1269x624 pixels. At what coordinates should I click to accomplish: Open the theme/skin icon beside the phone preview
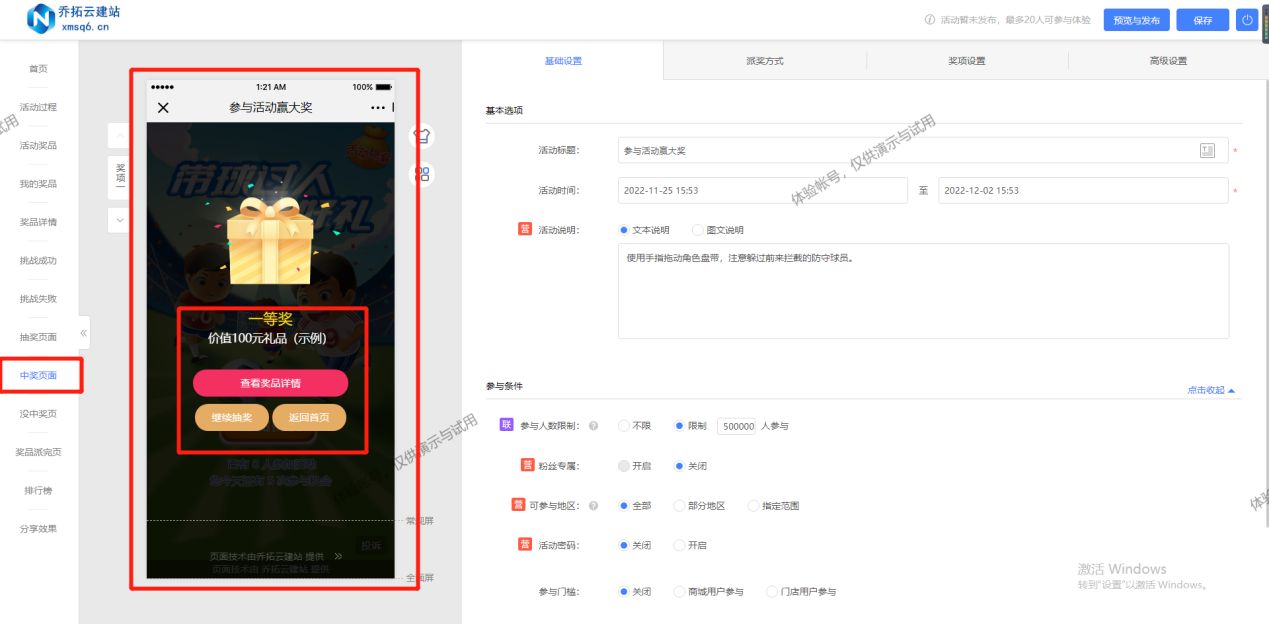421,136
